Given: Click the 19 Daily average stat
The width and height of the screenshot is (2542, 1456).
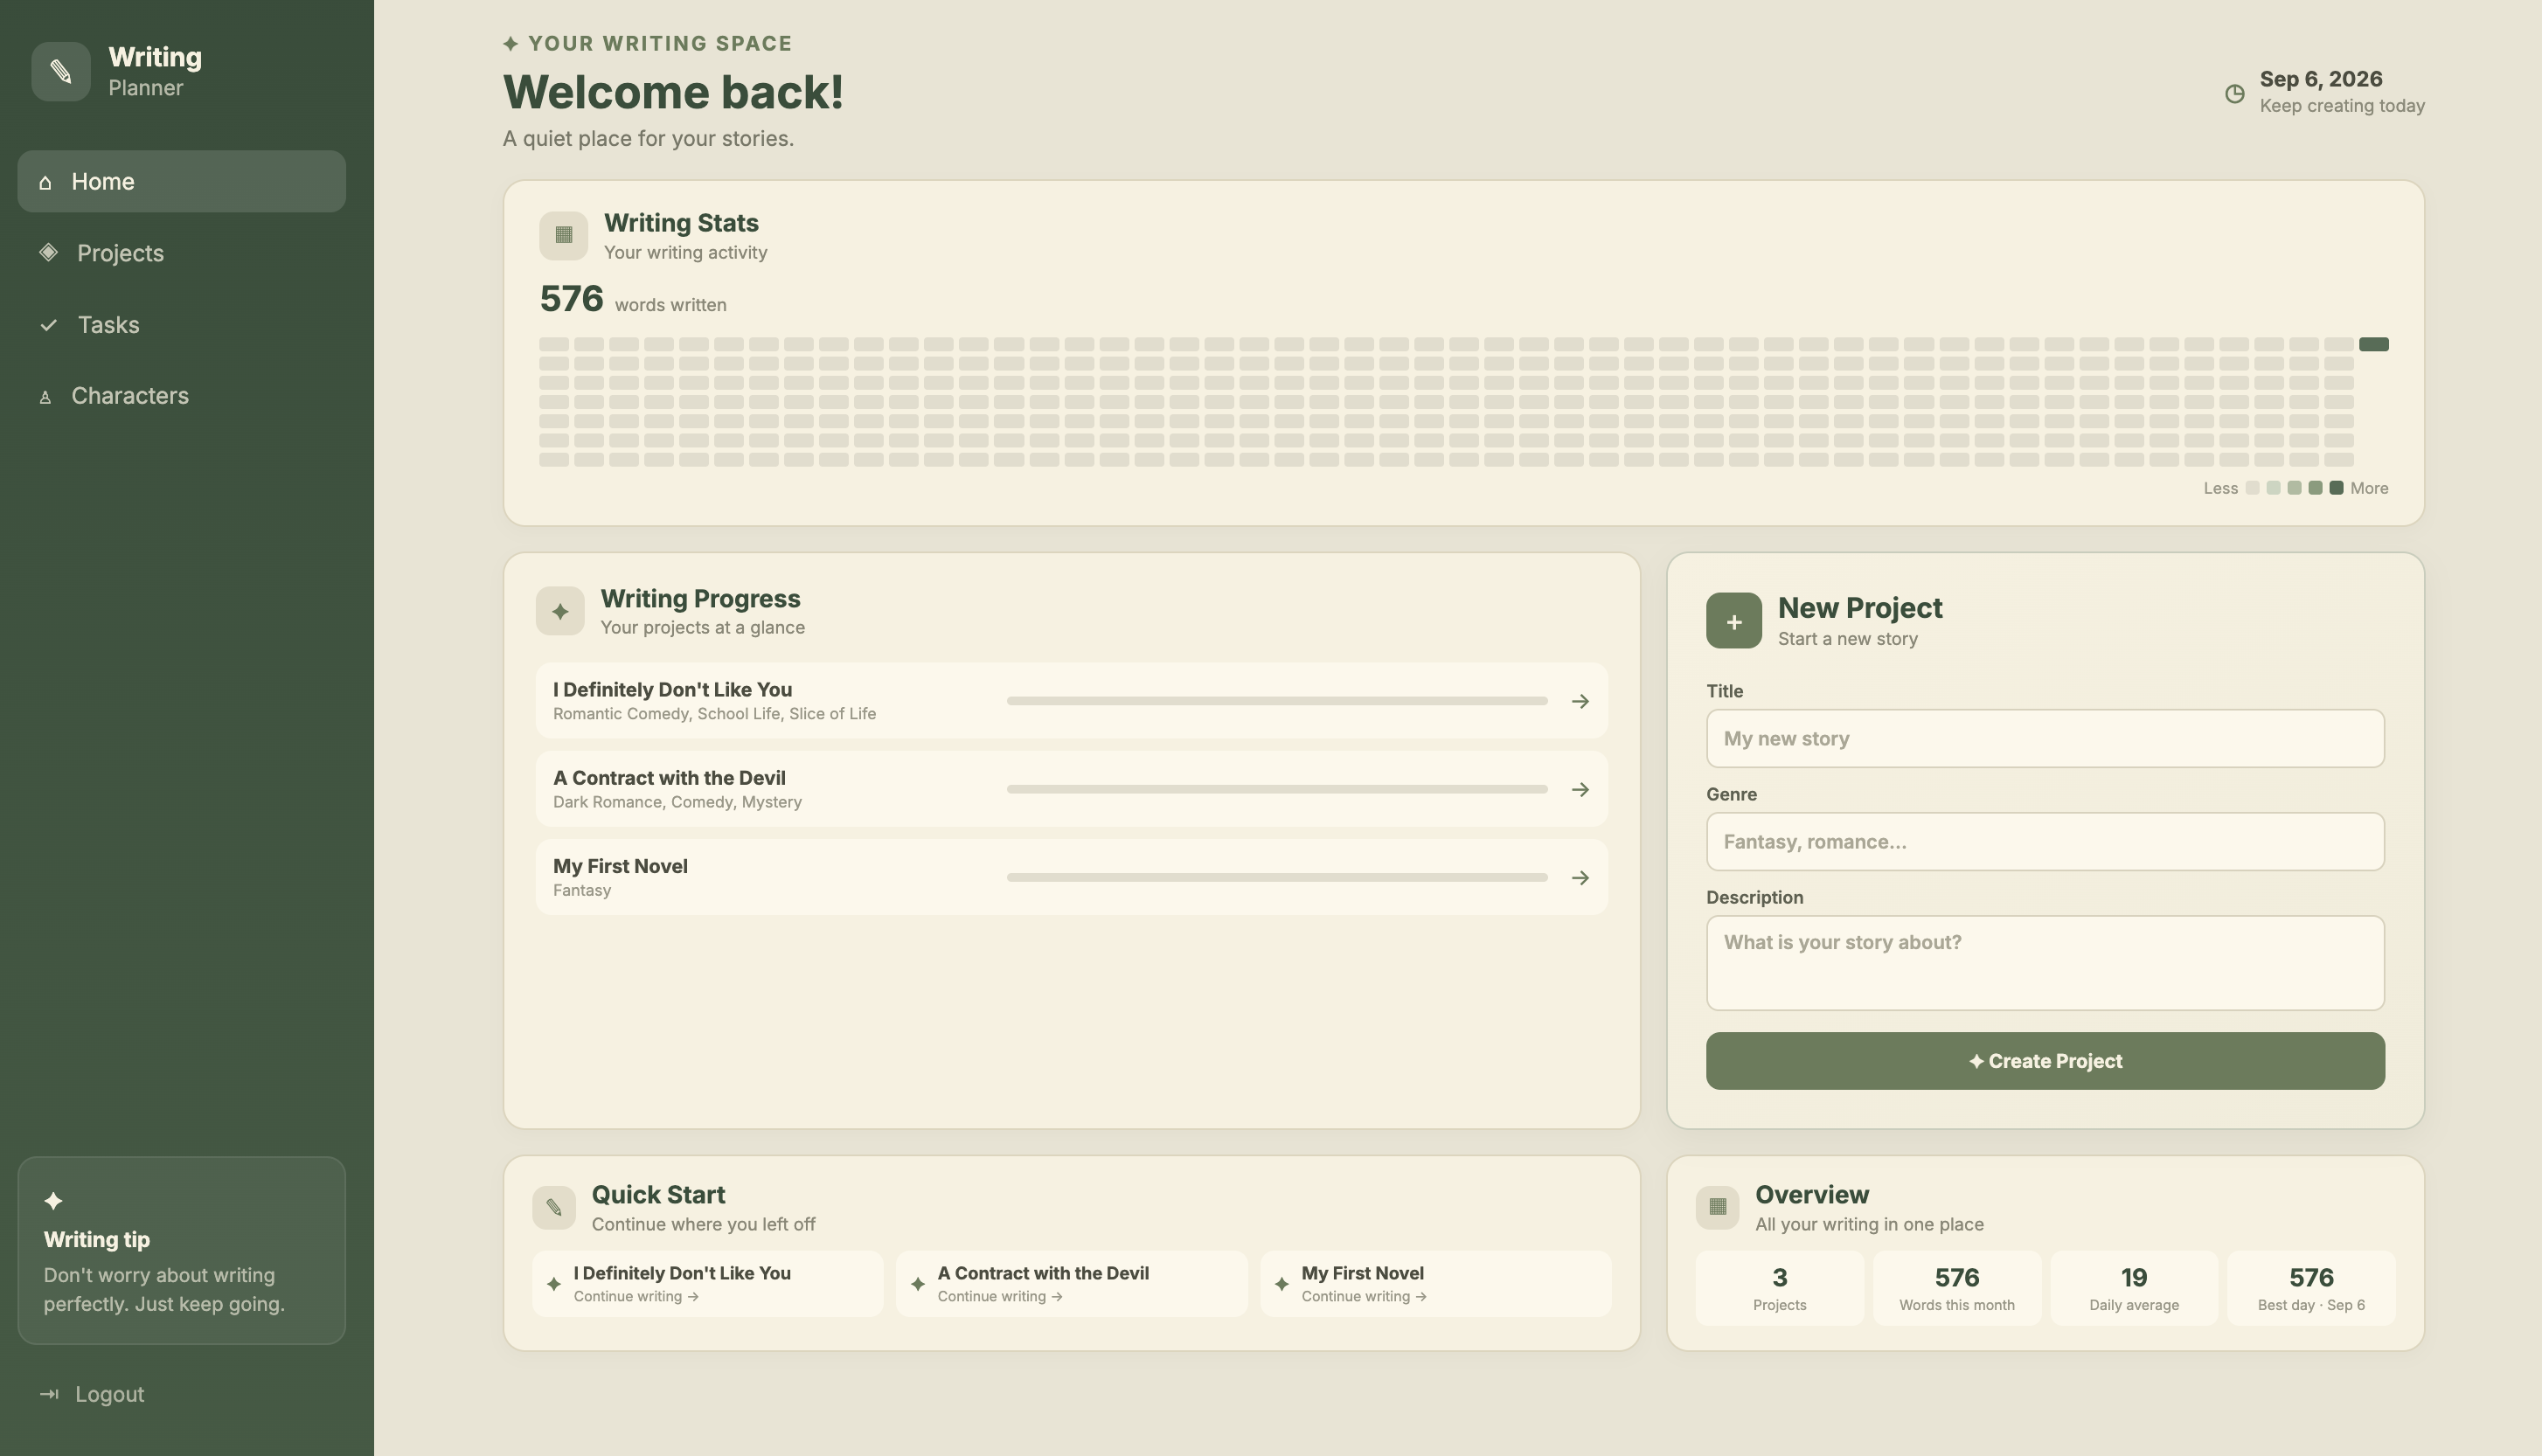Looking at the screenshot, I should [x=2134, y=1288].
